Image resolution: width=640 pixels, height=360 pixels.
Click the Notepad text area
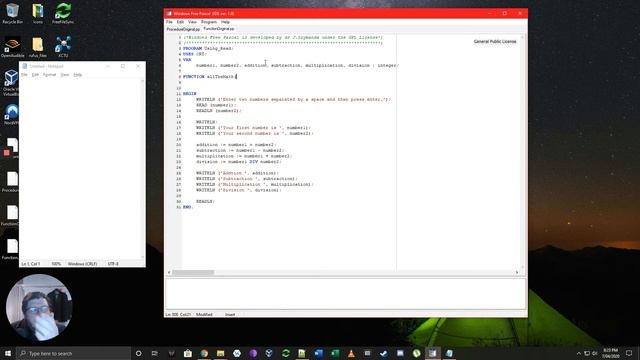80,169
